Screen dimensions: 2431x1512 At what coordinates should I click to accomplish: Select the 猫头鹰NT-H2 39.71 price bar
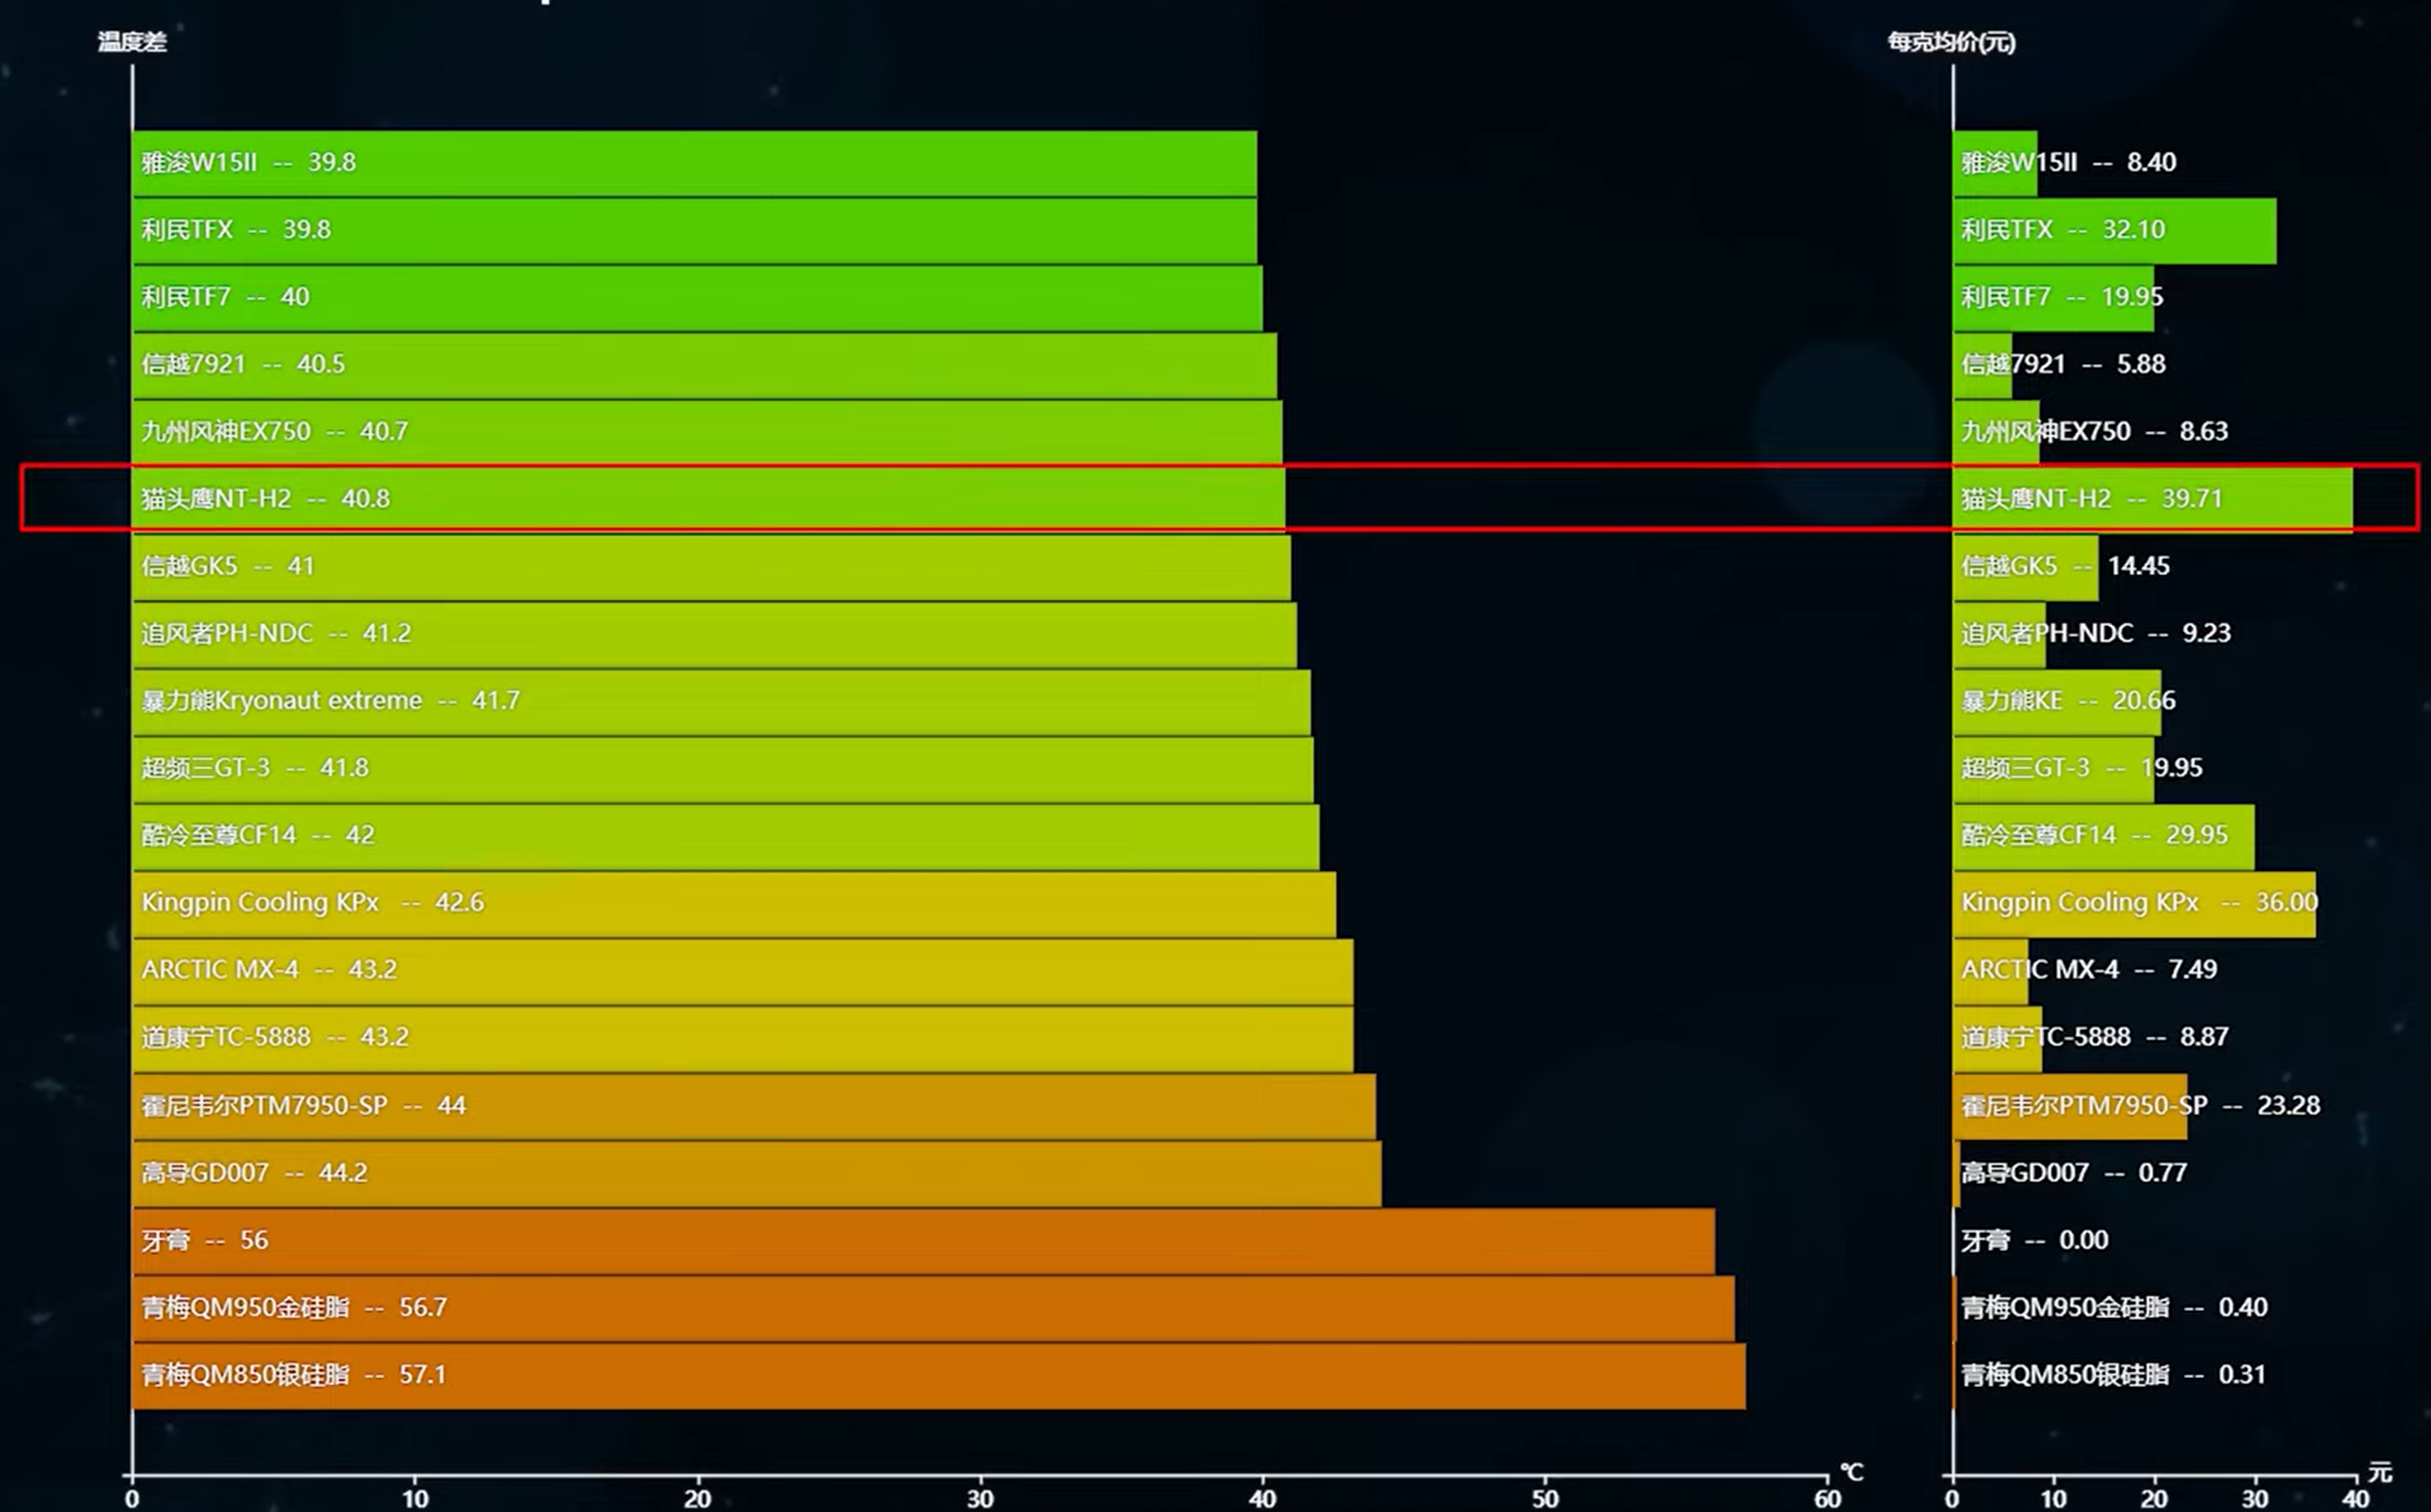2152,498
